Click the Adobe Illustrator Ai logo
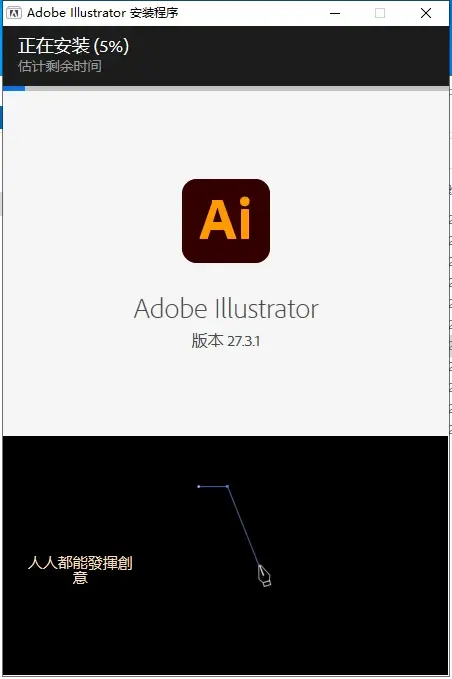Screen dimensions: 452x679 point(226,221)
